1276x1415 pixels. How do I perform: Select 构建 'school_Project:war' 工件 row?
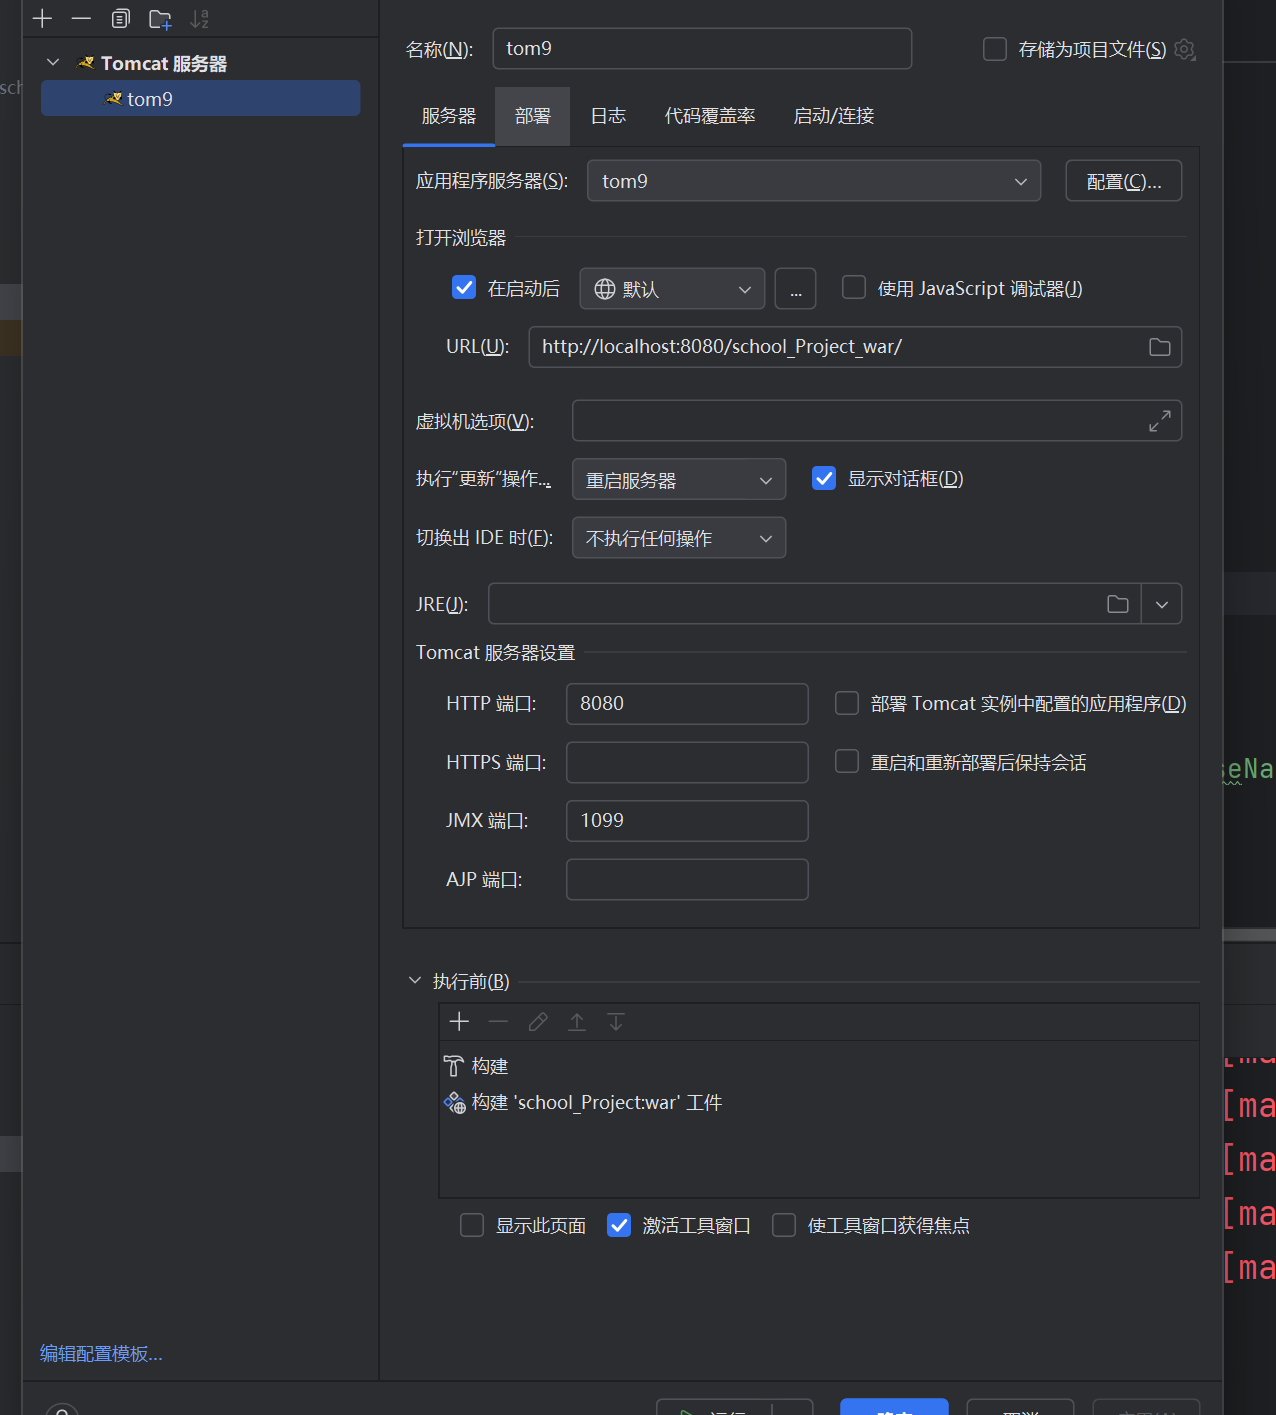(818, 1102)
